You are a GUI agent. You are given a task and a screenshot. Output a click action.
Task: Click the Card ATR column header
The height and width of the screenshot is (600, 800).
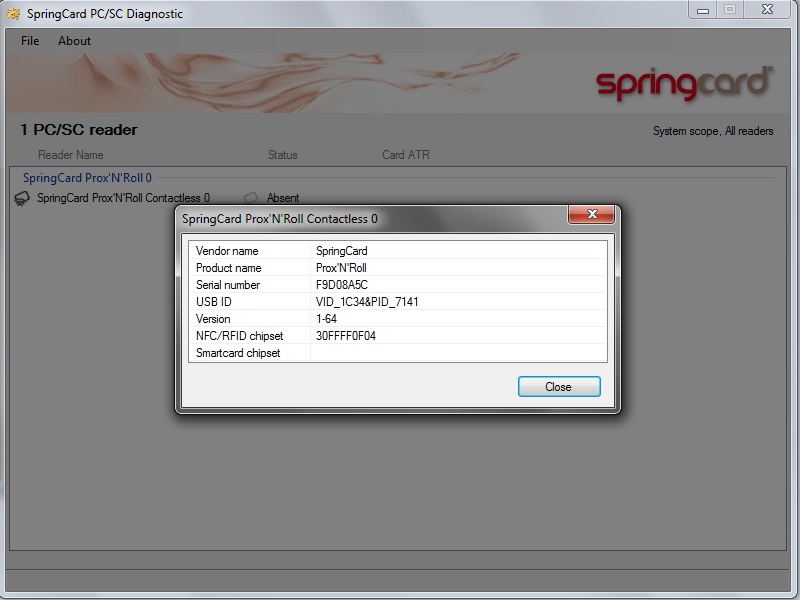pyautogui.click(x=406, y=155)
